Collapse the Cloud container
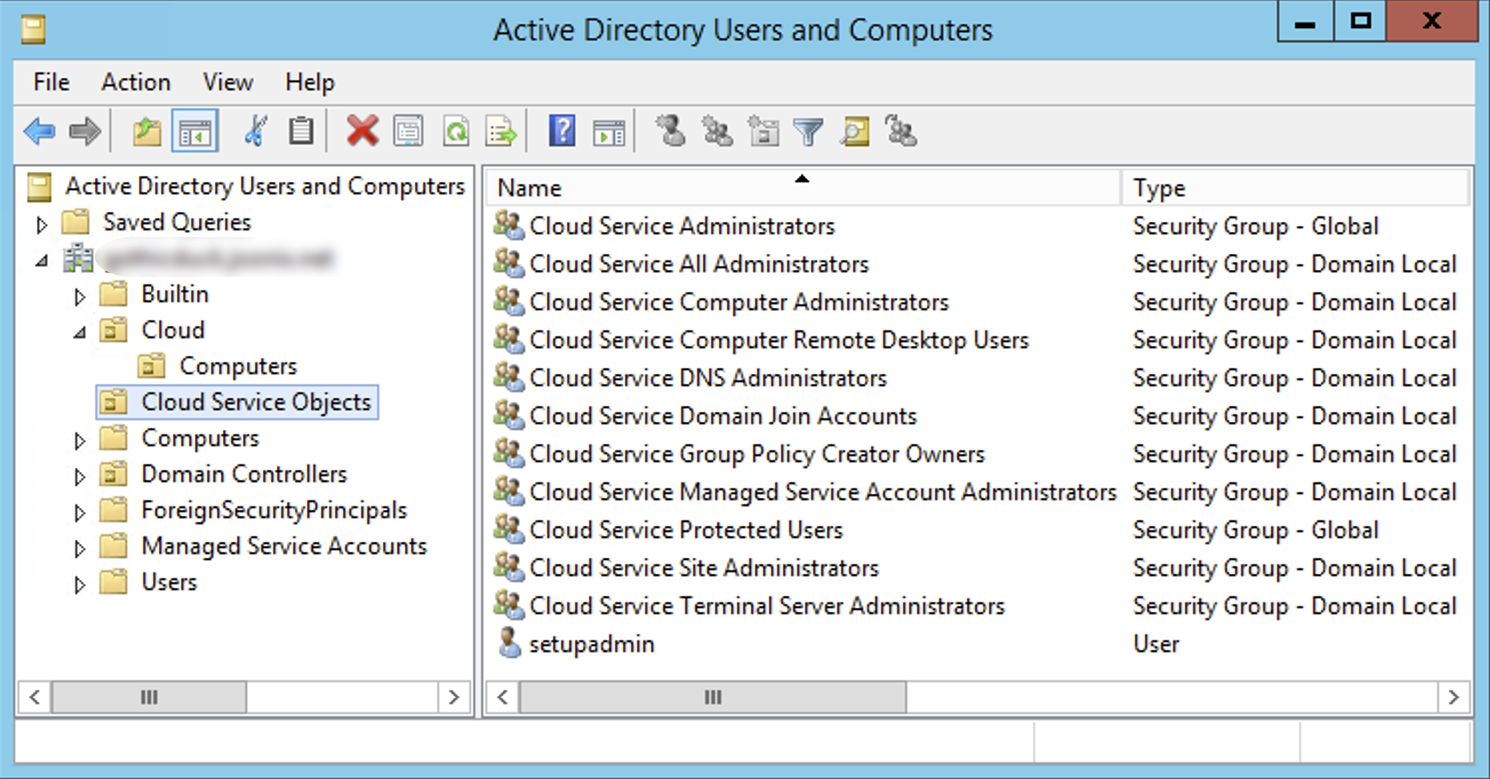 pyautogui.click(x=81, y=330)
